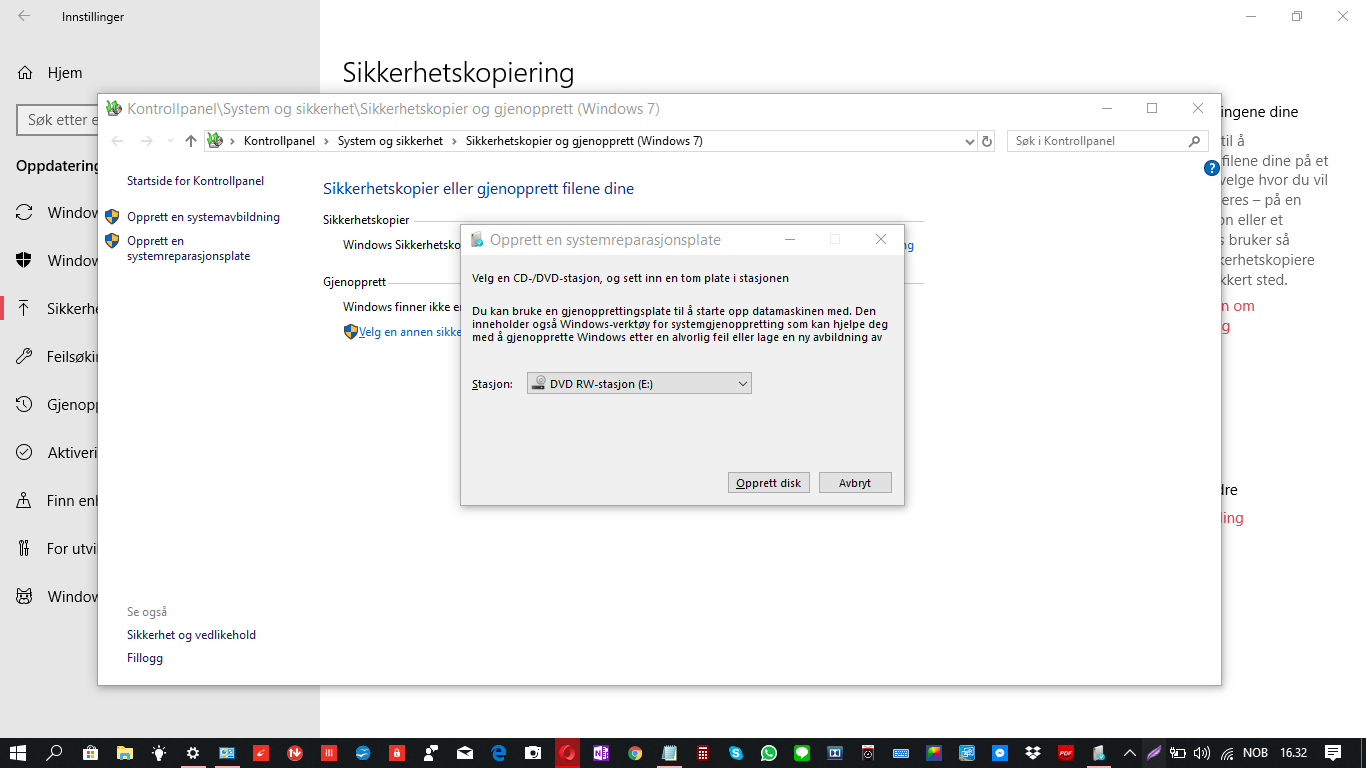Open the Stasjon DVD RW-stasjon dropdown

point(639,383)
